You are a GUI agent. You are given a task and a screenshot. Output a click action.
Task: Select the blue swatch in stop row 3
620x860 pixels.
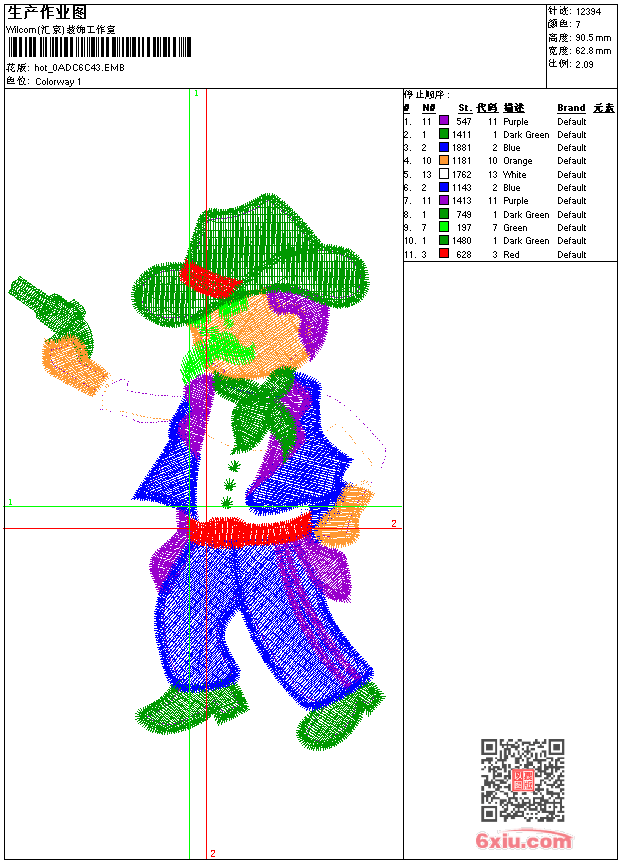[444, 147]
